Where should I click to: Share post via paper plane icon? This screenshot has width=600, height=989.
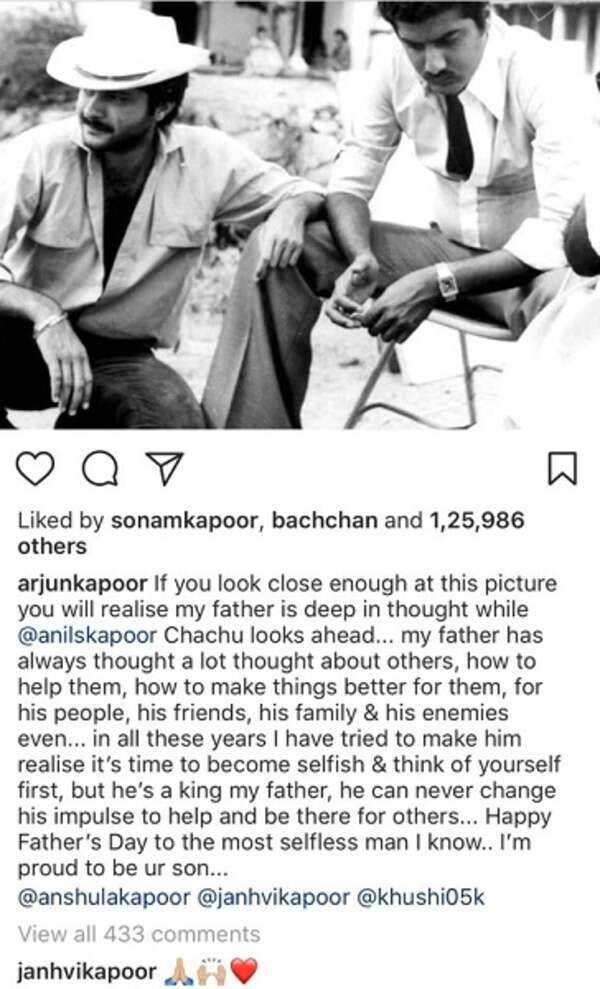click(165, 469)
